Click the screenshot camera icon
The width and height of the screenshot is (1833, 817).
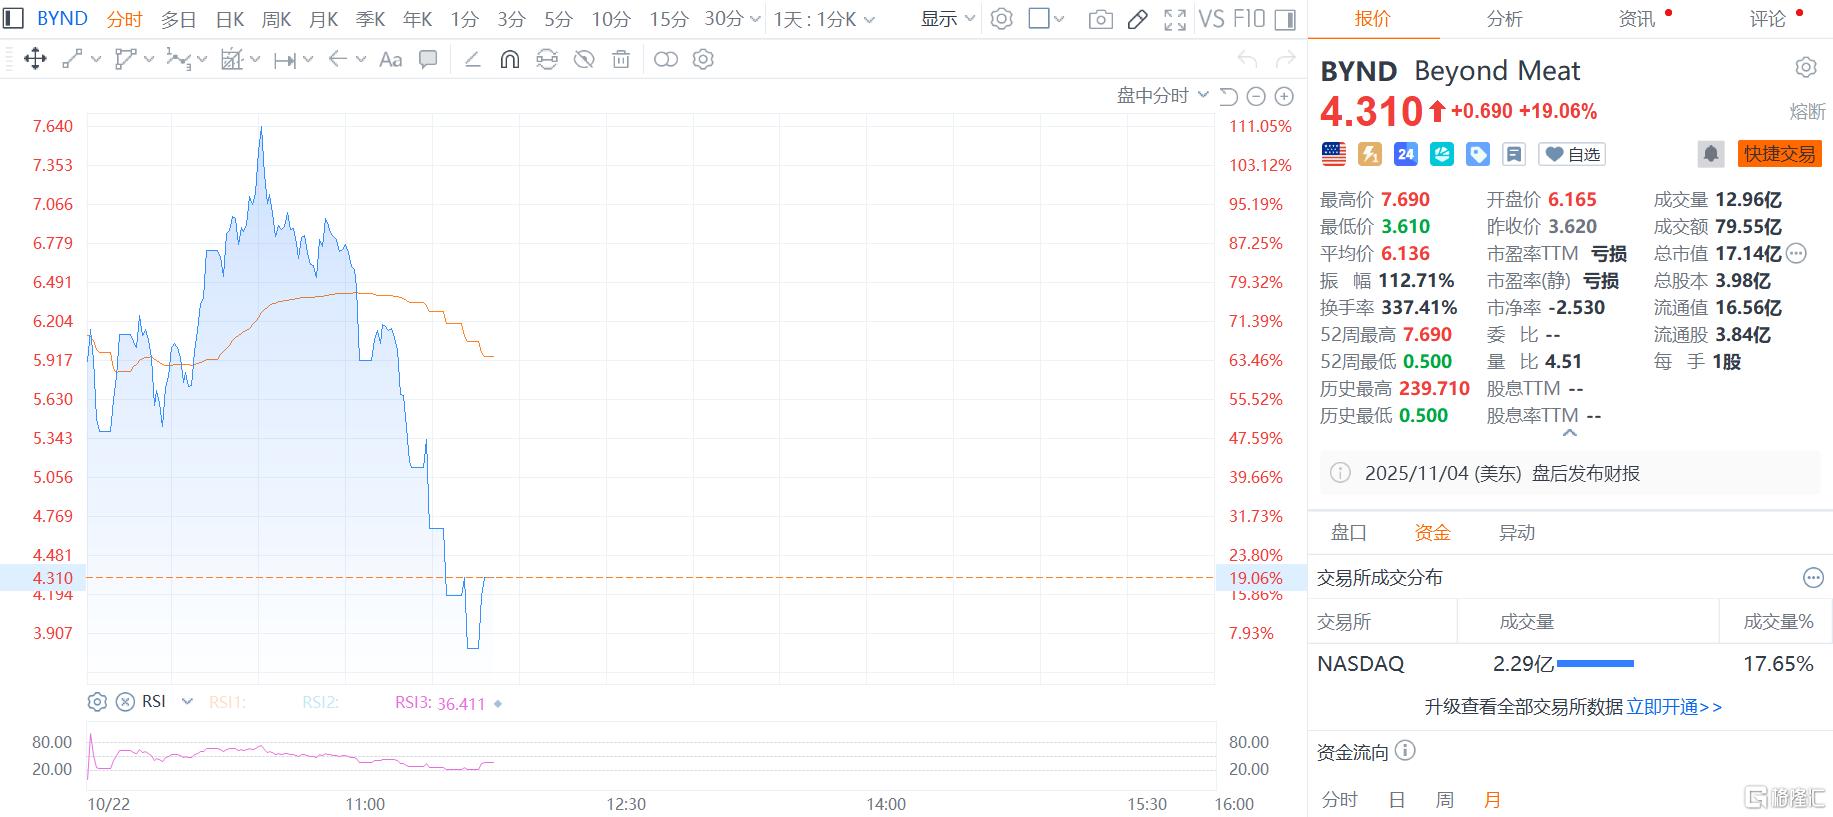click(1100, 19)
